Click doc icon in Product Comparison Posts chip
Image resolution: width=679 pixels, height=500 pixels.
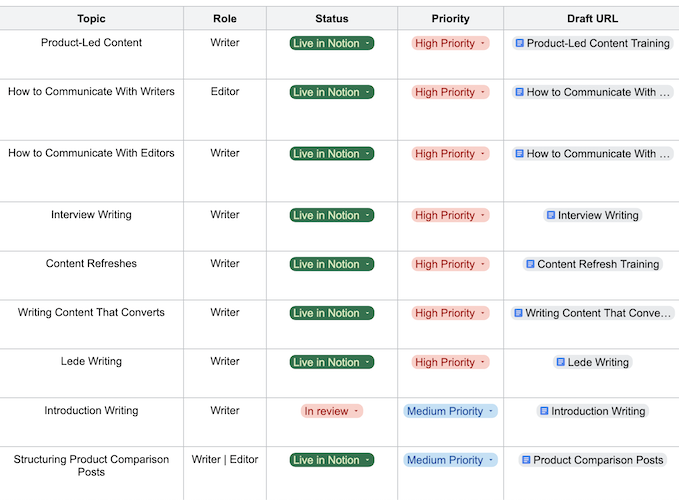pyautogui.click(x=526, y=460)
